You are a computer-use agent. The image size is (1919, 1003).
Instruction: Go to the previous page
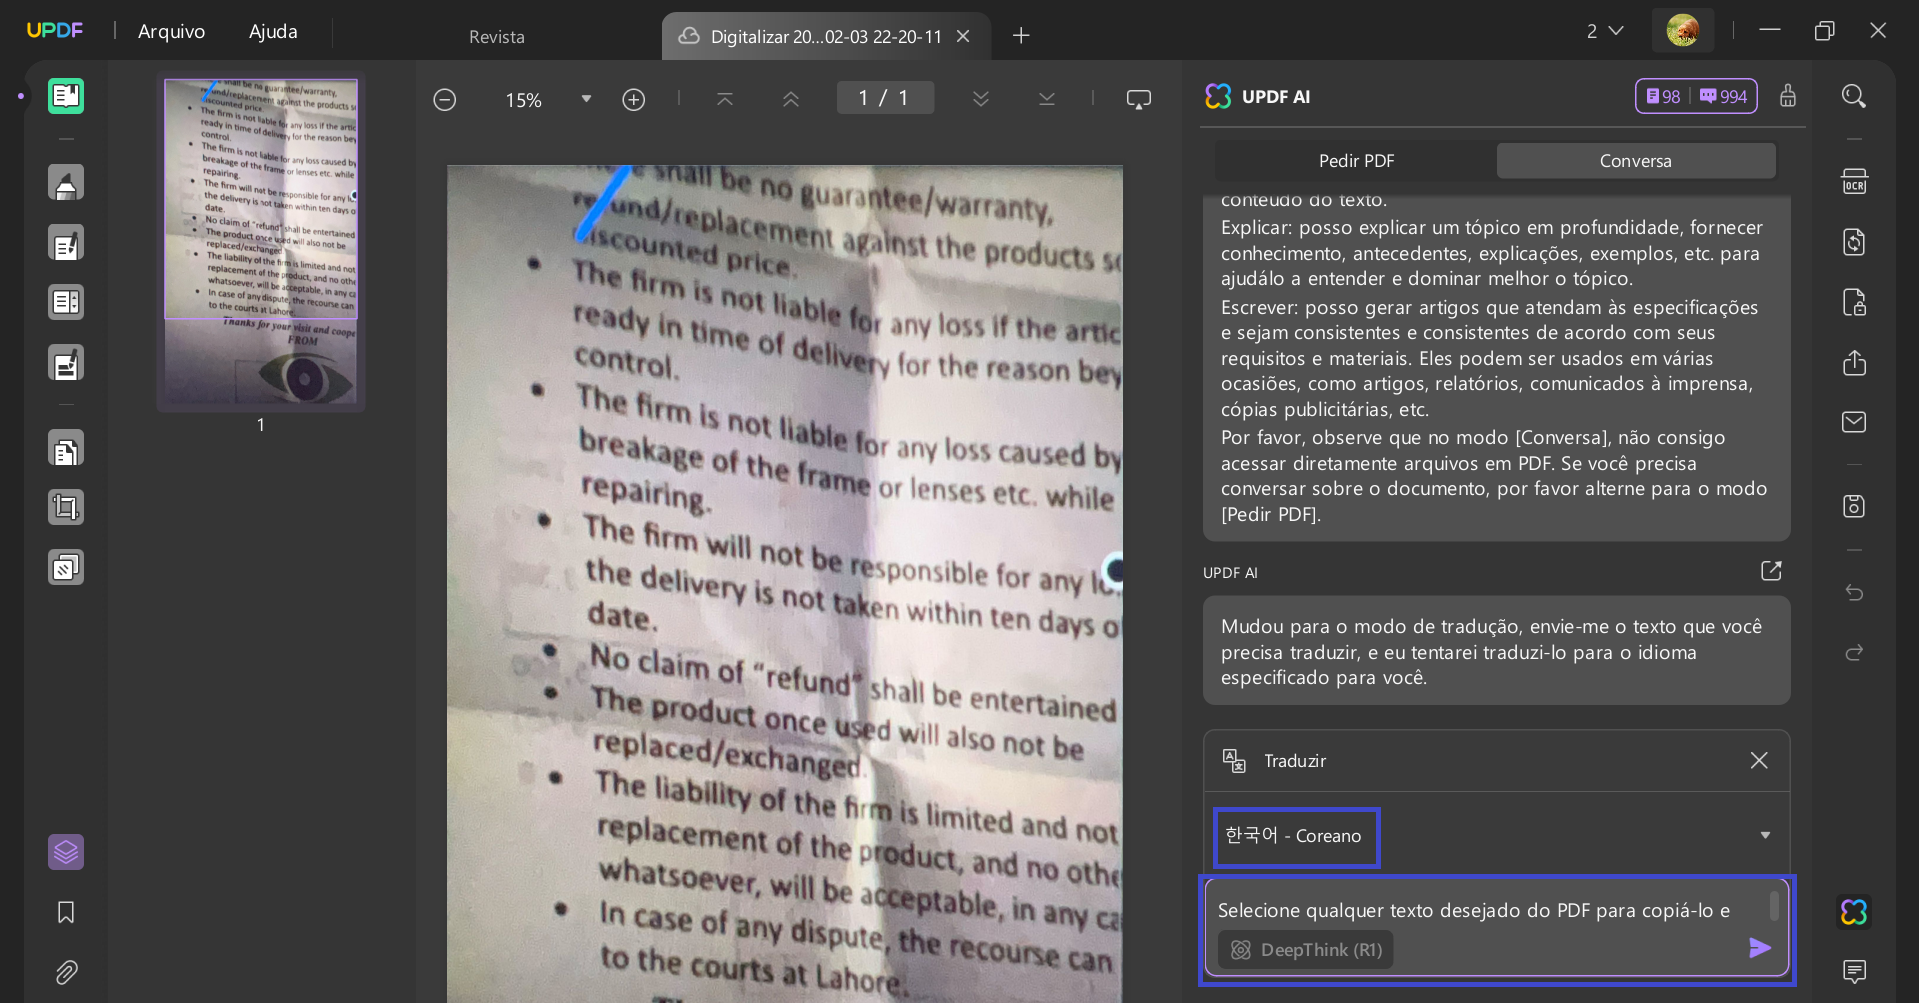coord(791,99)
